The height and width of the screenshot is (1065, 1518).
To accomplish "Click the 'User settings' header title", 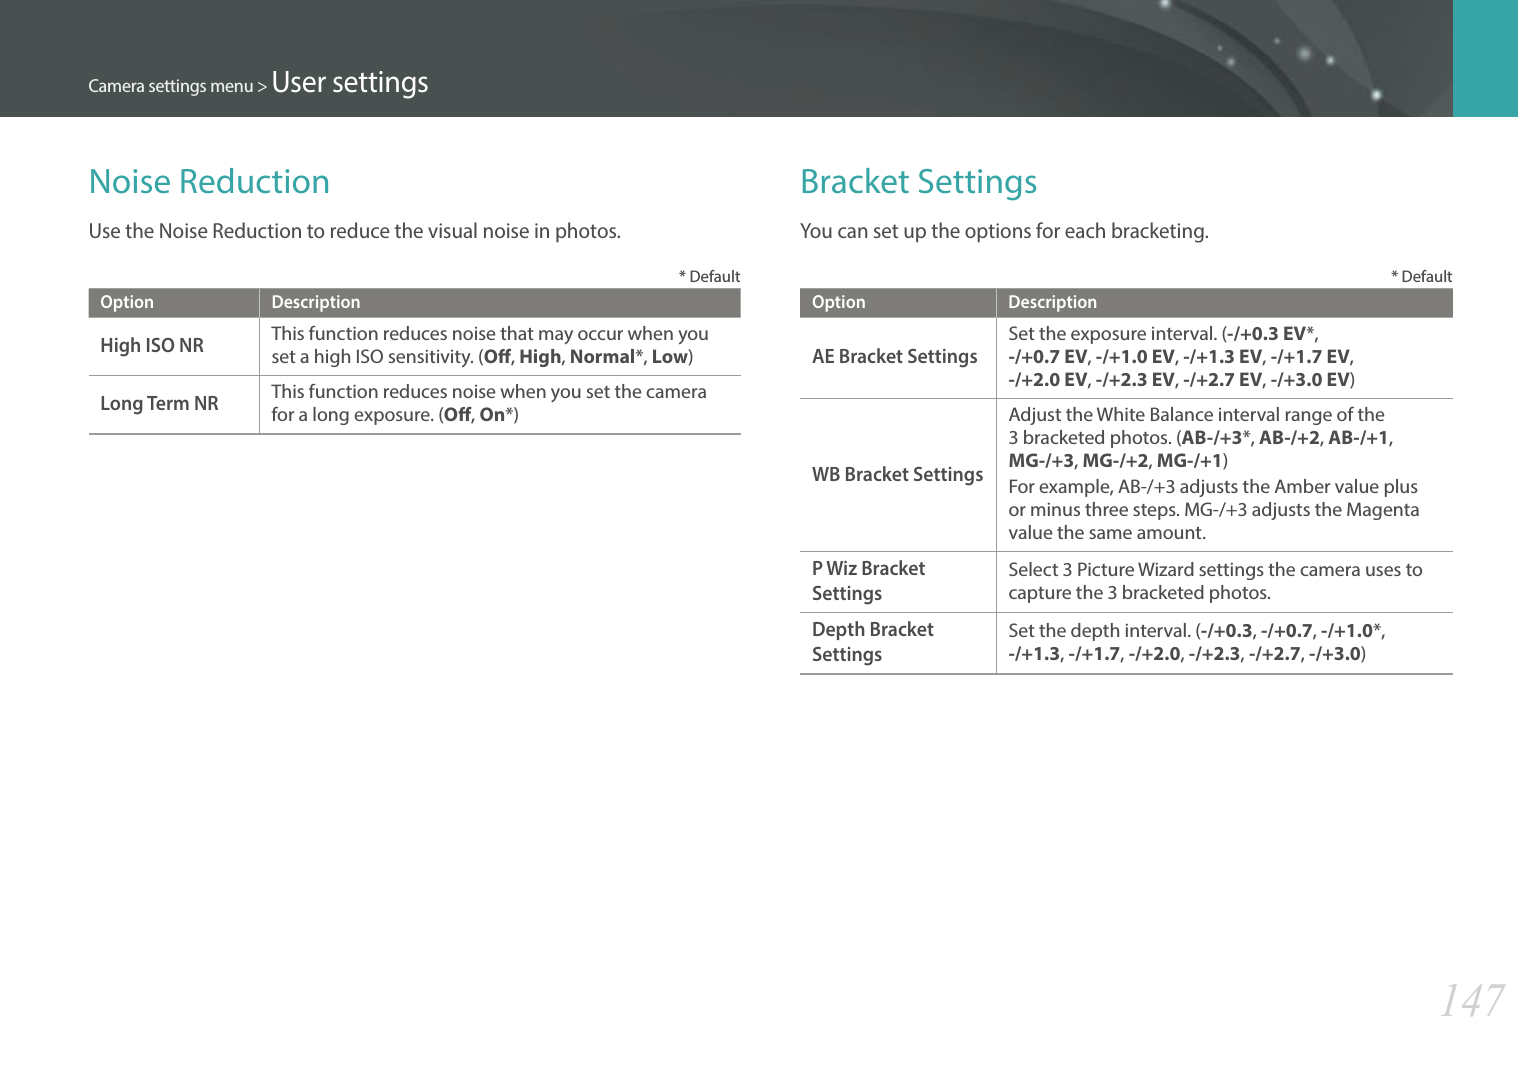I will point(350,82).
